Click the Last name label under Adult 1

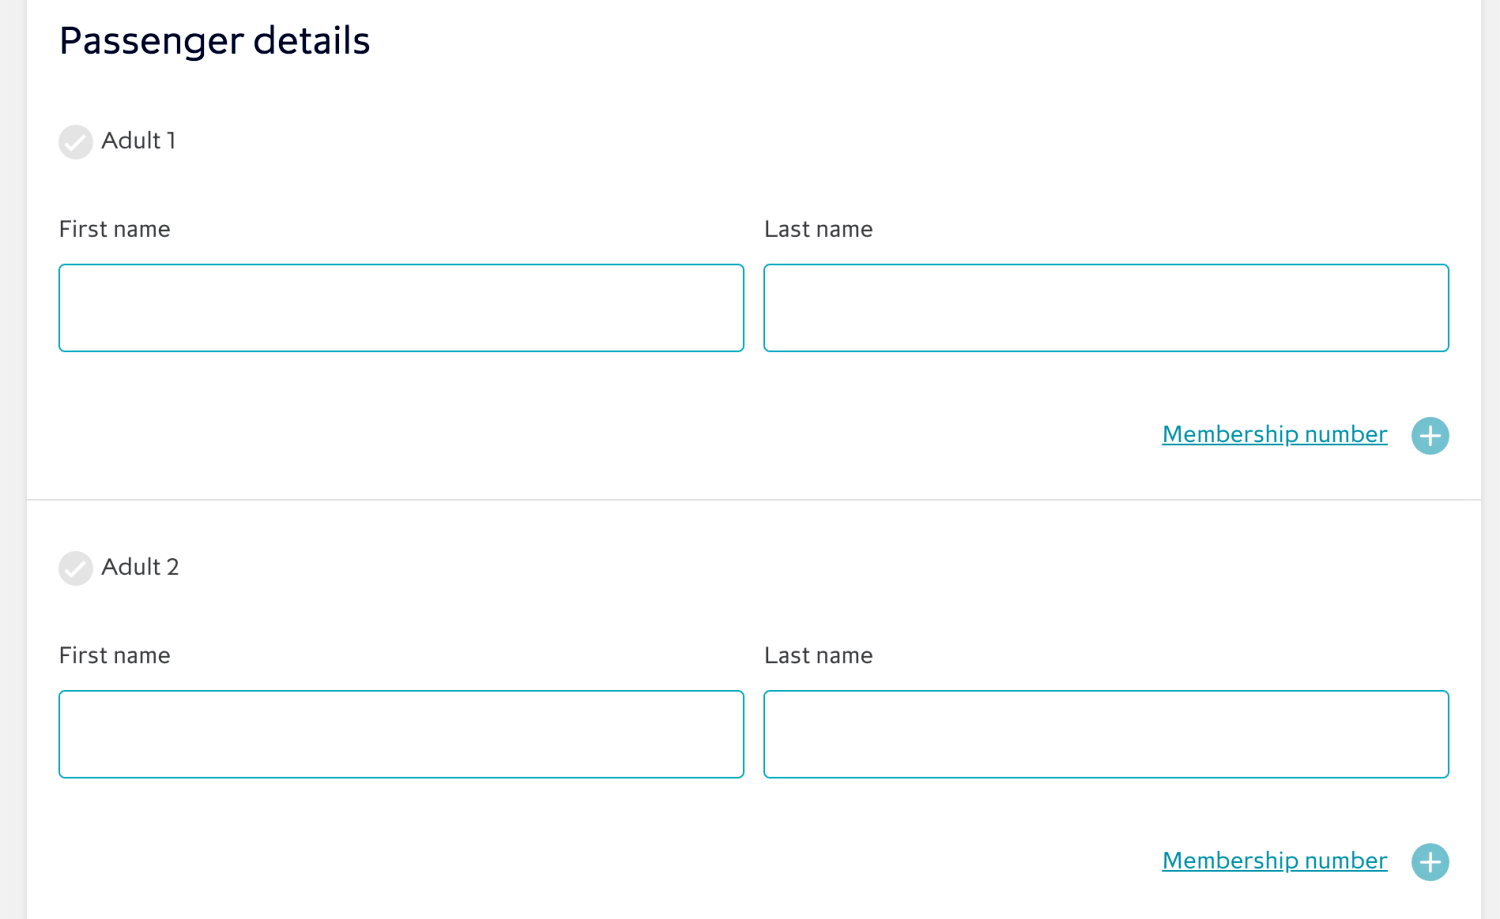tap(818, 229)
